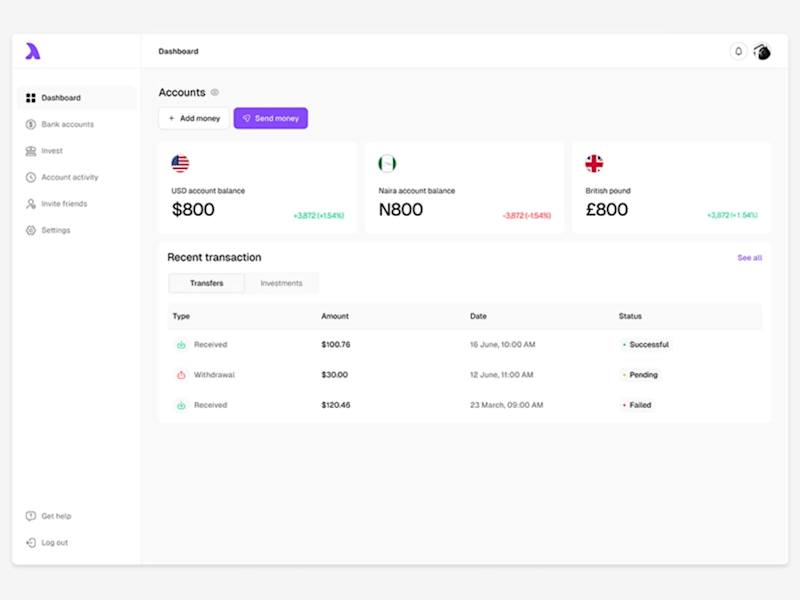
Task: Click the Date column header
Action: [x=478, y=316]
